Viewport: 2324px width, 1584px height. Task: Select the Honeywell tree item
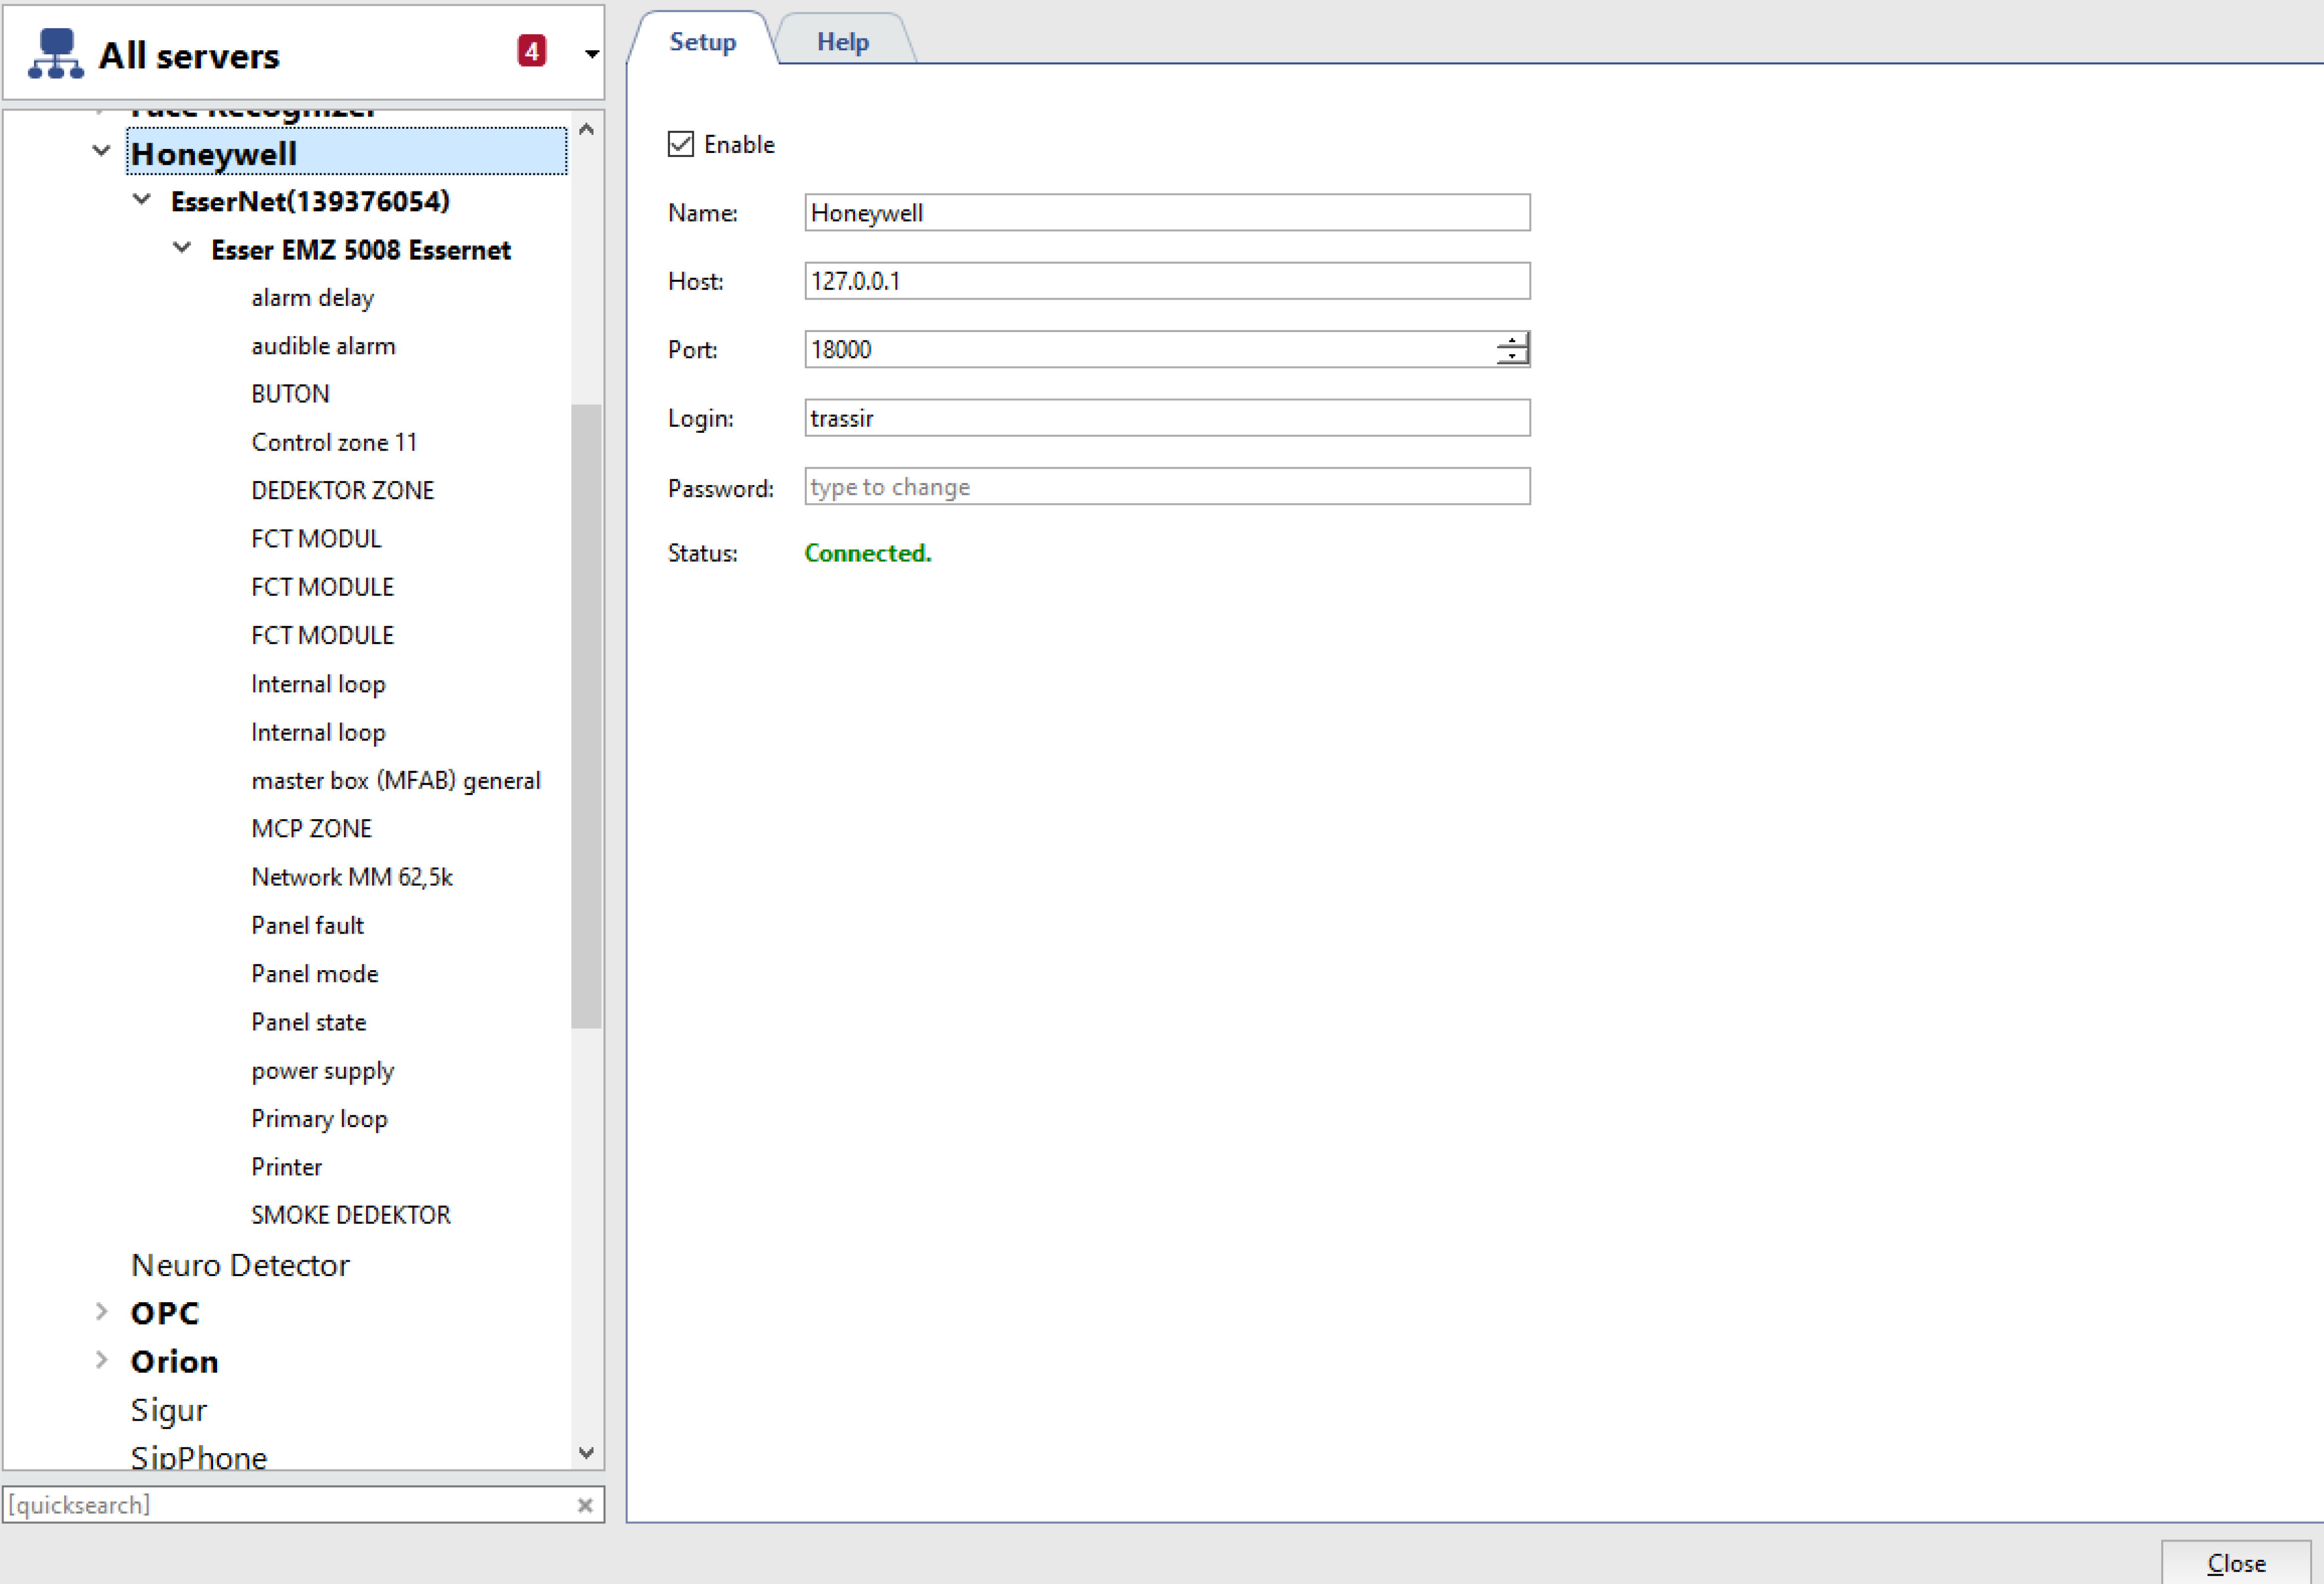point(347,152)
